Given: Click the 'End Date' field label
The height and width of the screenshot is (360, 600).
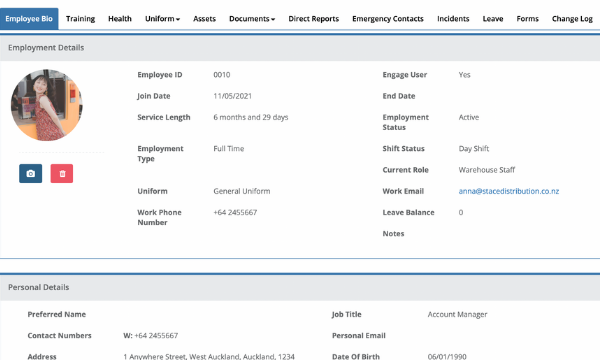Looking at the screenshot, I should click(x=399, y=96).
